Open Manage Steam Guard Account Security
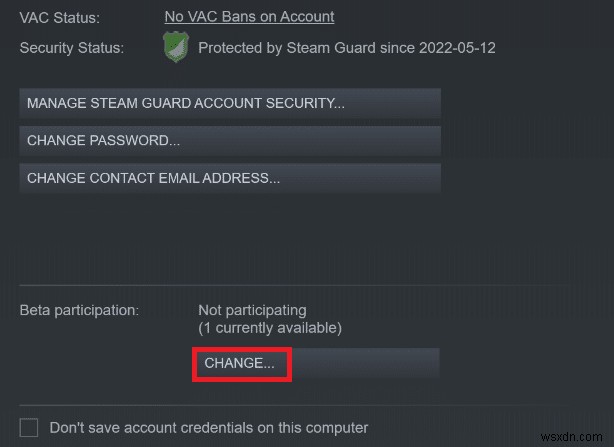Image resolution: width=614 pixels, height=447 pixels. [229, 103]
